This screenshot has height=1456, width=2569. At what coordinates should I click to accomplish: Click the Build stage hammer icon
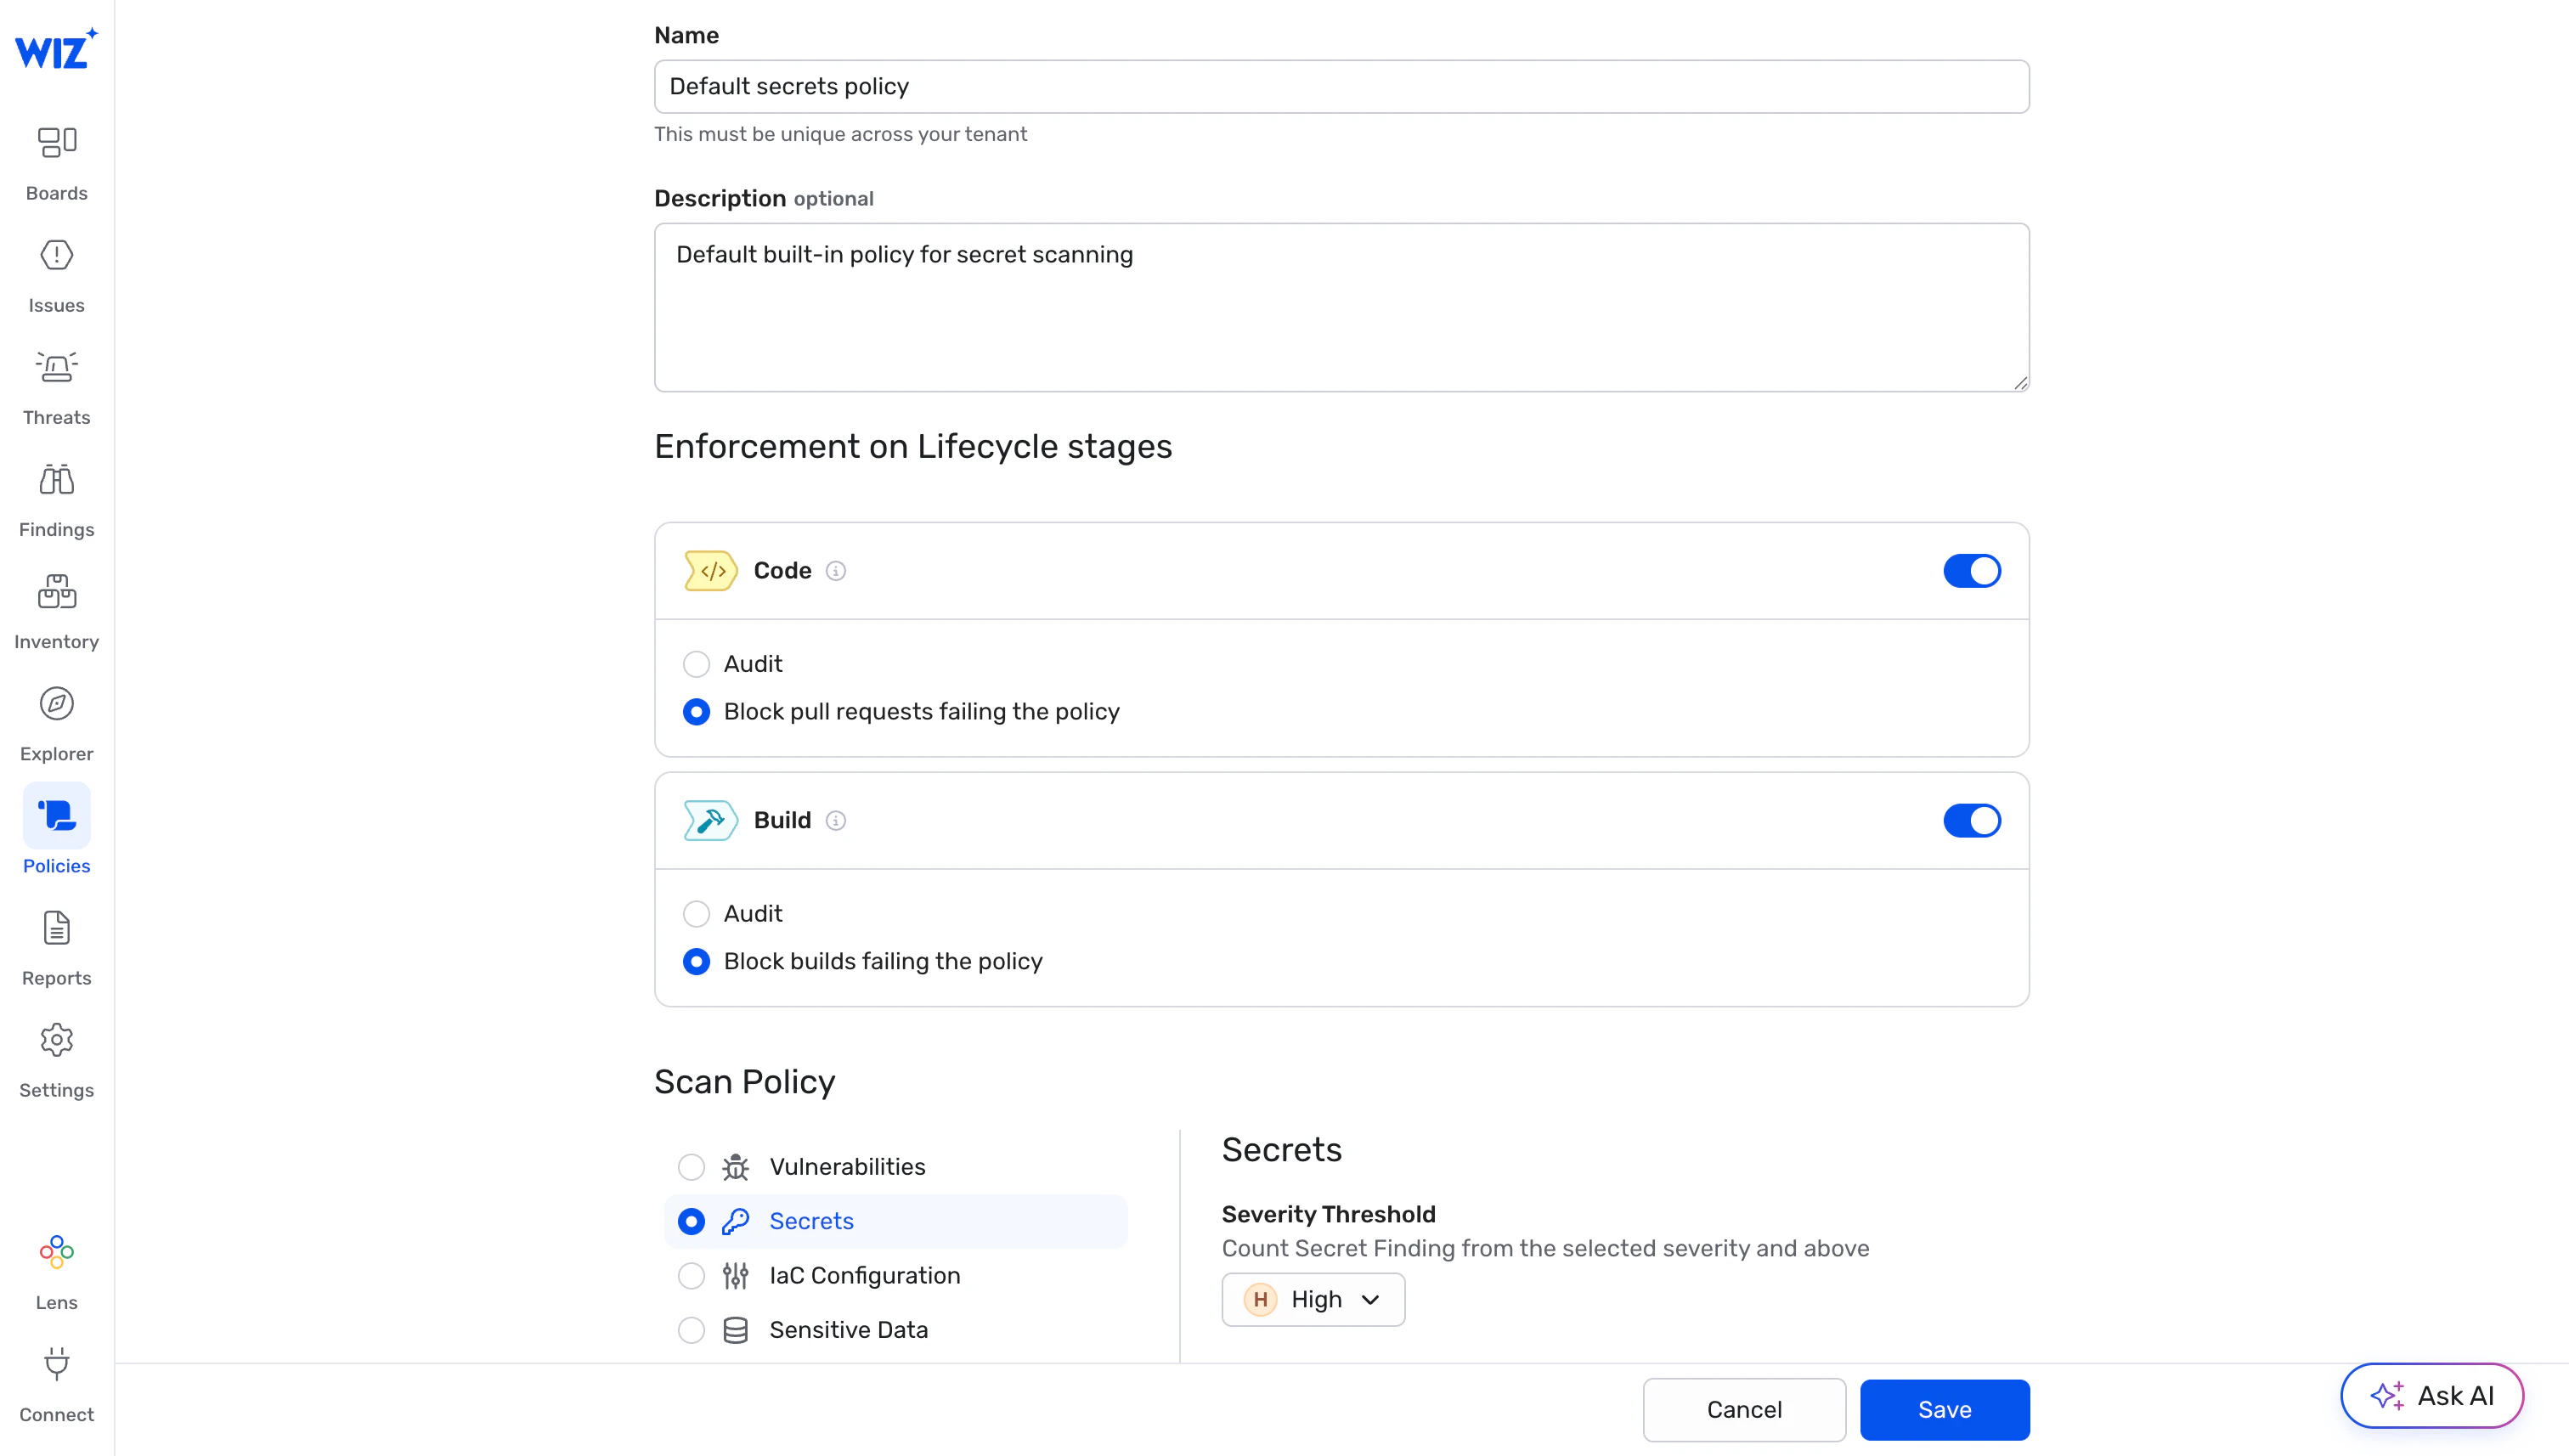point(711,821)
